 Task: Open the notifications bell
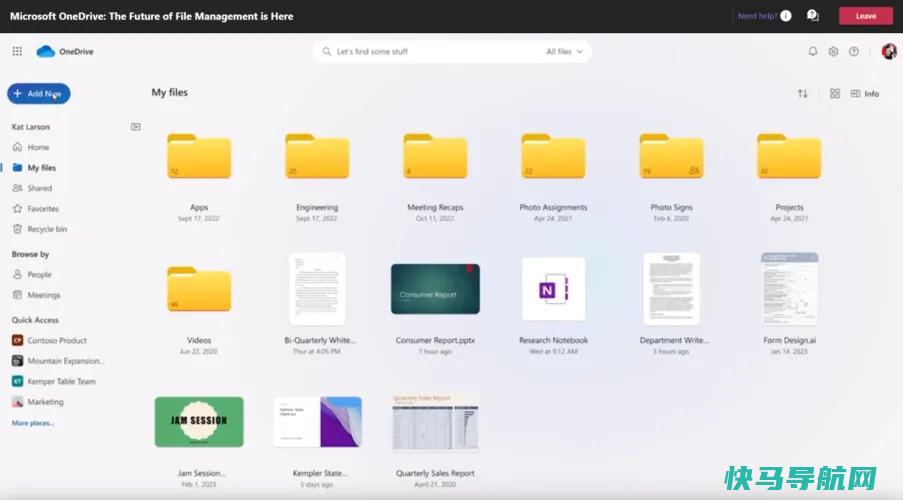(813, 51)
